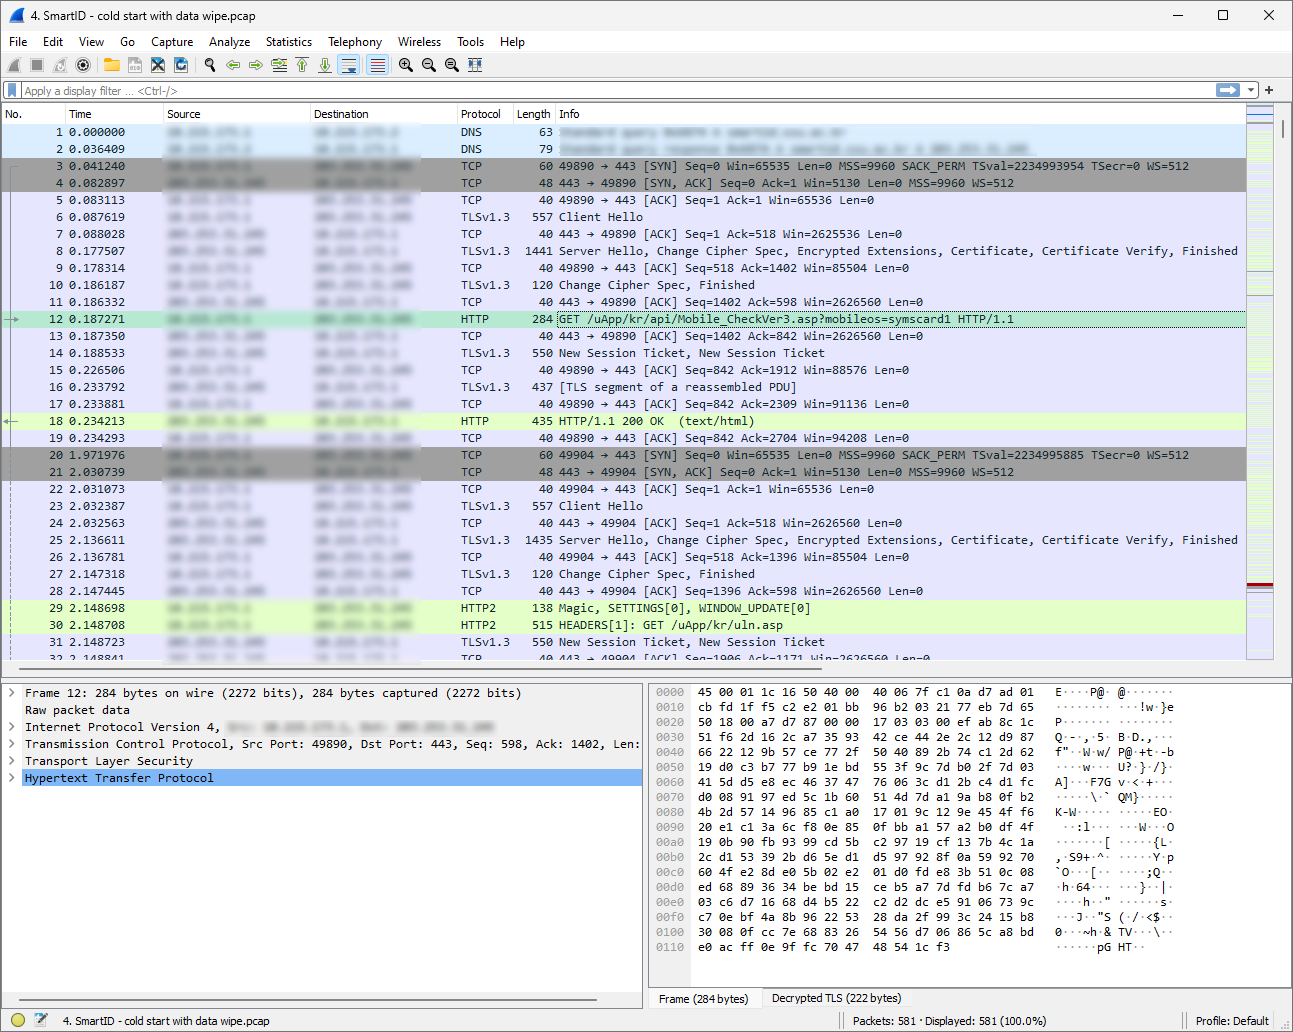The height and width of the screenshot is (1032, 1293).
Task: Select packet 18 HTTP/1.1 200 OK row
Action: point(624,421)
